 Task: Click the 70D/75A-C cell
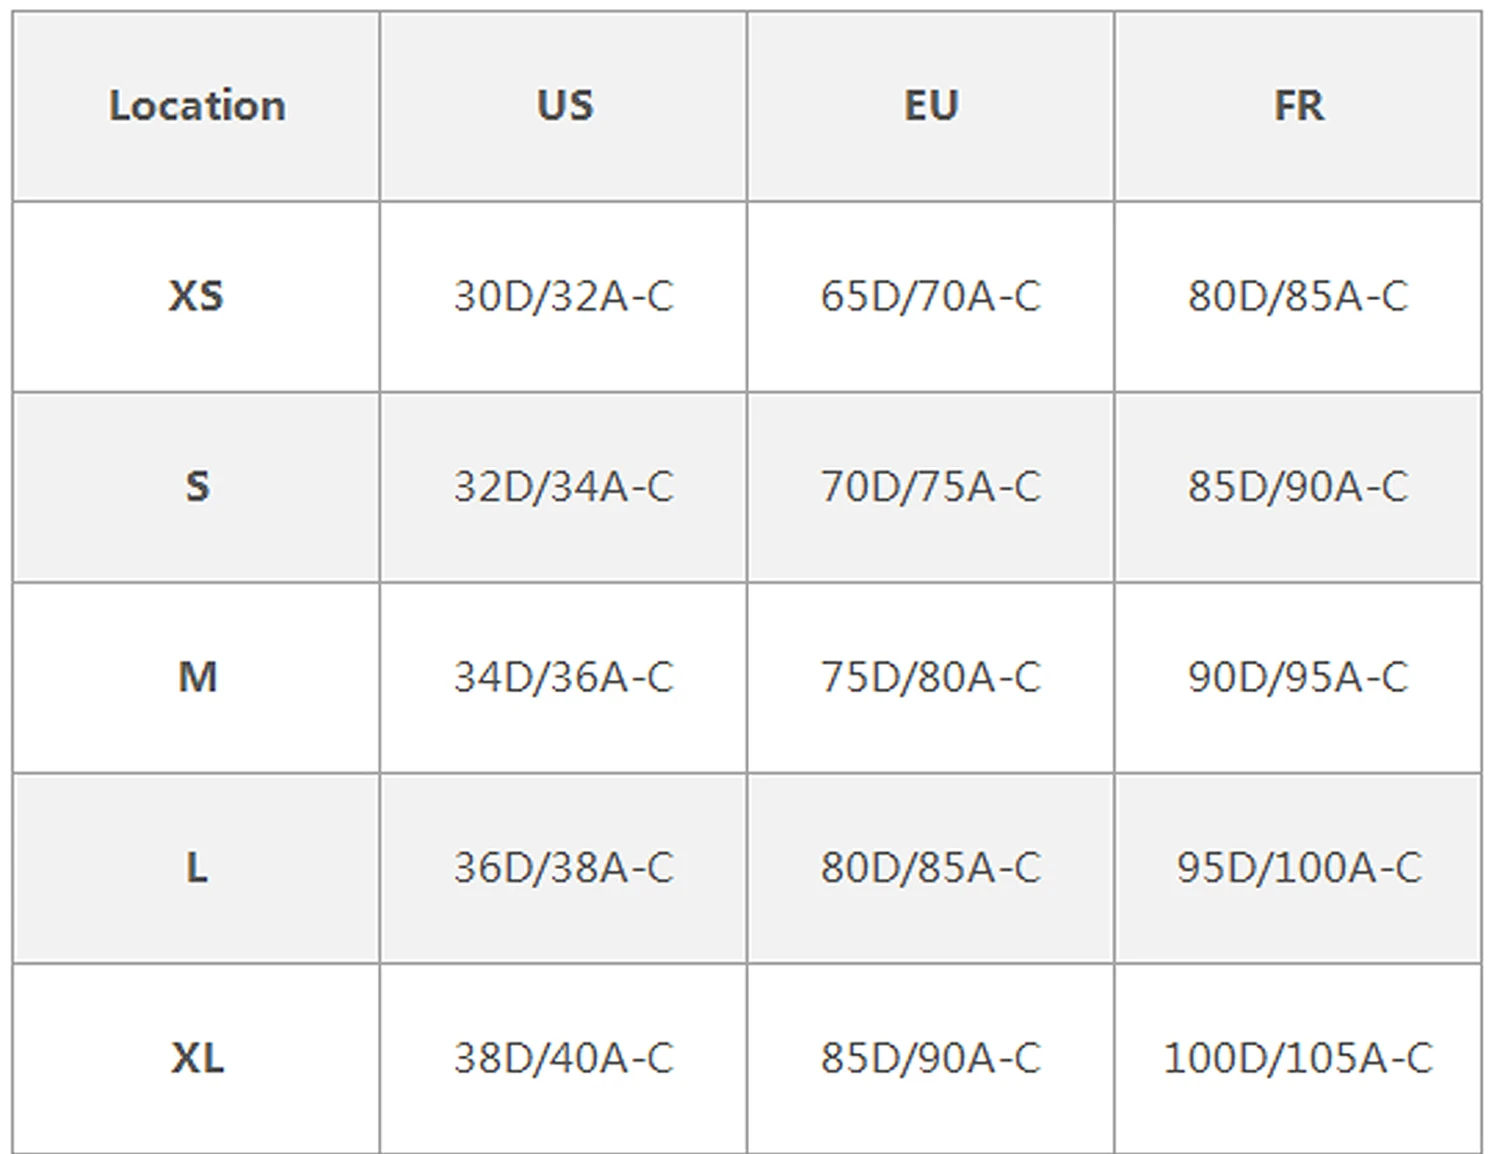click(931, 487)
